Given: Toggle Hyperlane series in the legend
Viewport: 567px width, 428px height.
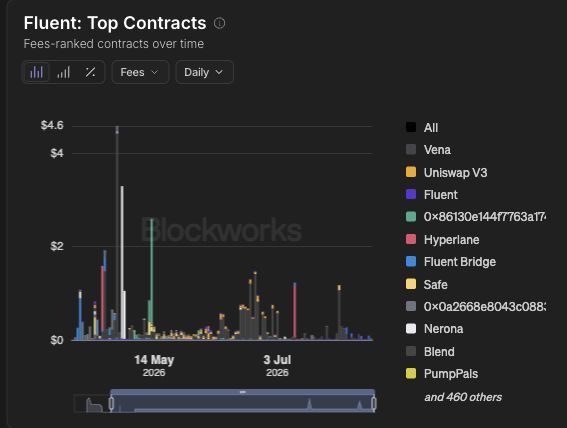Looking at the screenshot, I should 442,239.
